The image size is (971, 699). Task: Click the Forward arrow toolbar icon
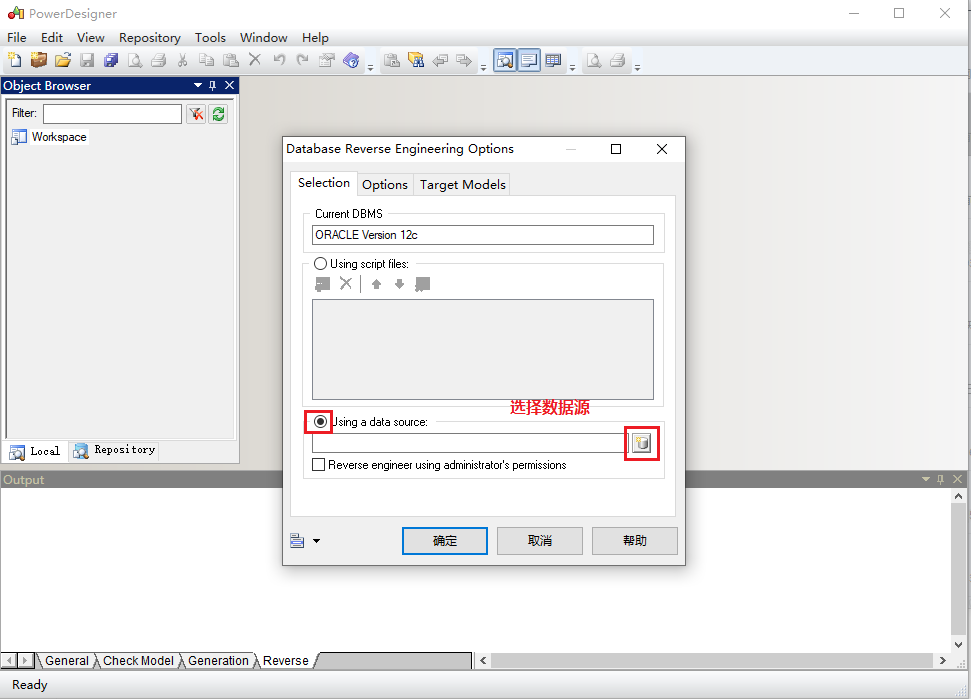(464, 60)
